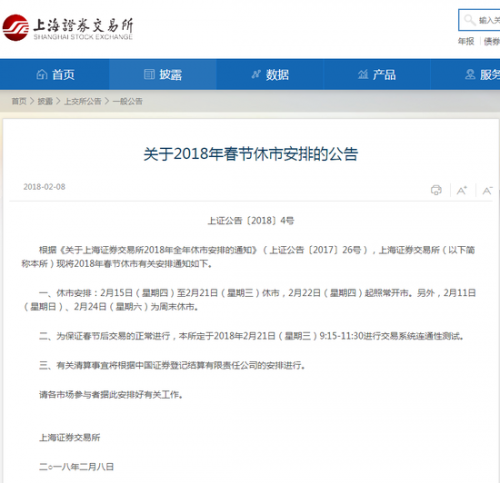Go to 上交所公告 in the breadcrumb
The image size is (500, 483).
pos(83,101)
